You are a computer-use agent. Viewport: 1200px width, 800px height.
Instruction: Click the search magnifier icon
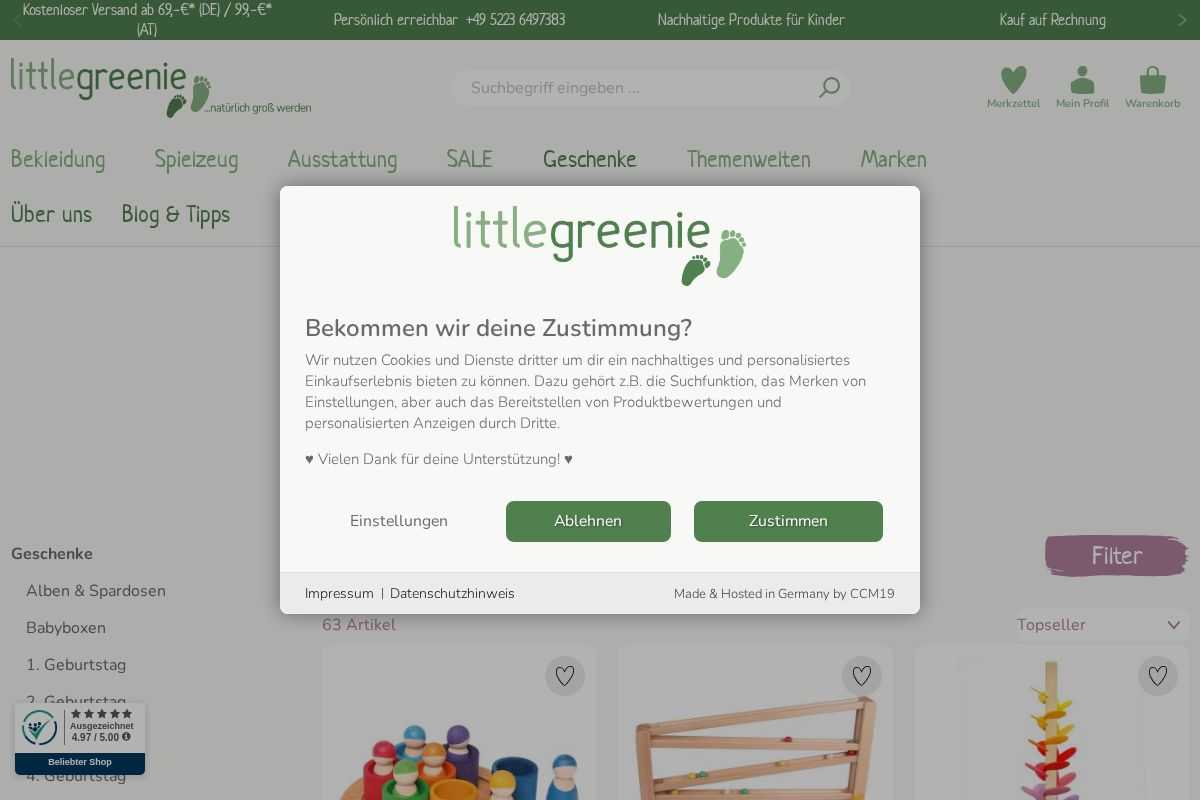[x=829, y=88]
